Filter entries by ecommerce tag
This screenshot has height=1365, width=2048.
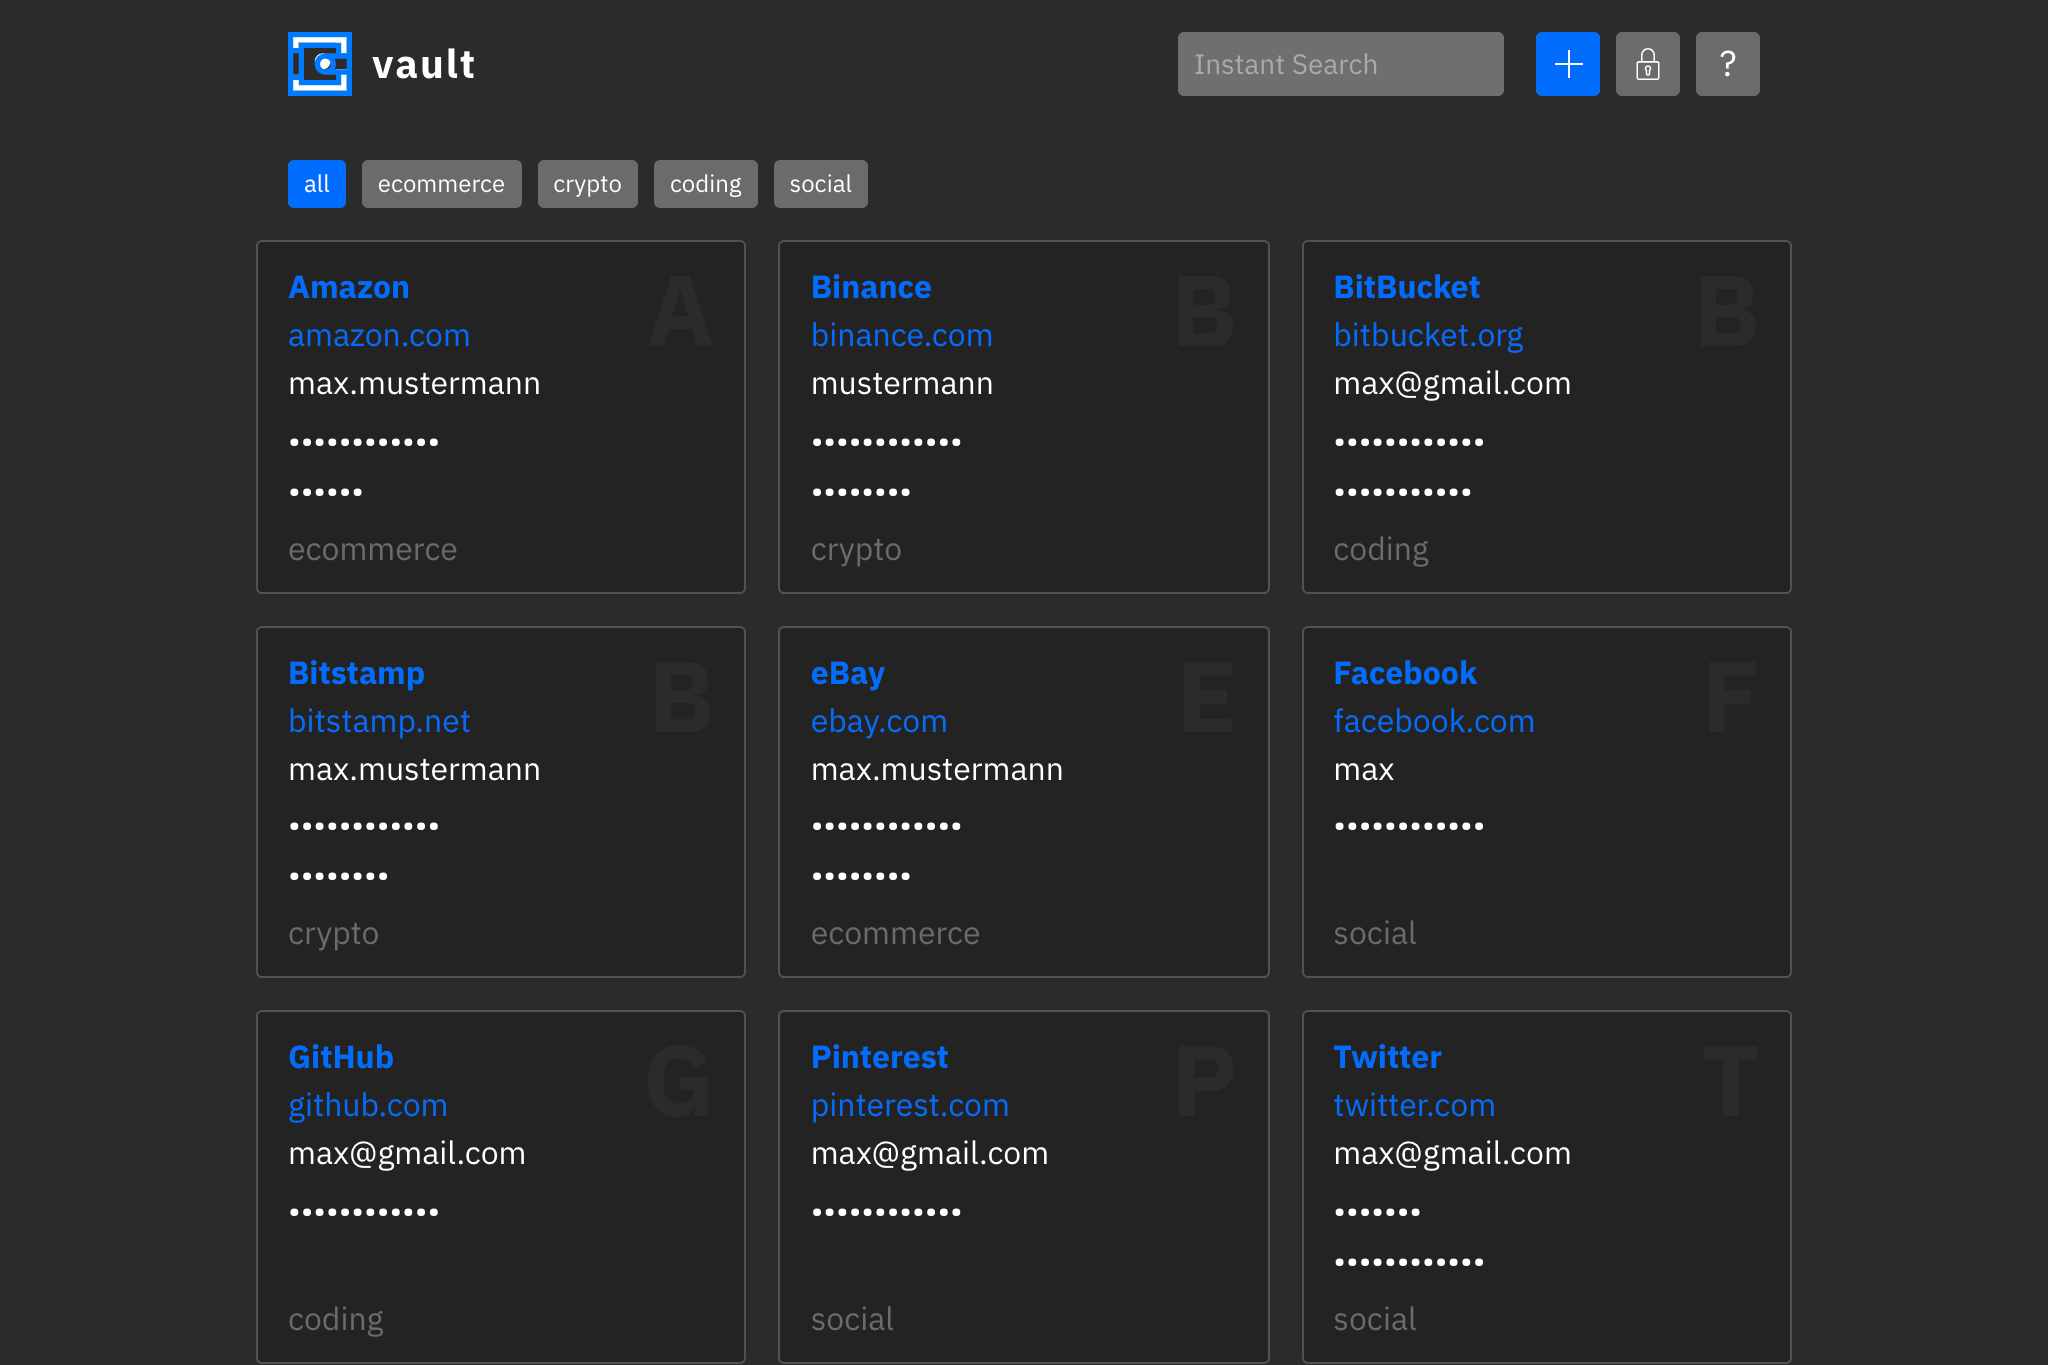click(441, 184)
